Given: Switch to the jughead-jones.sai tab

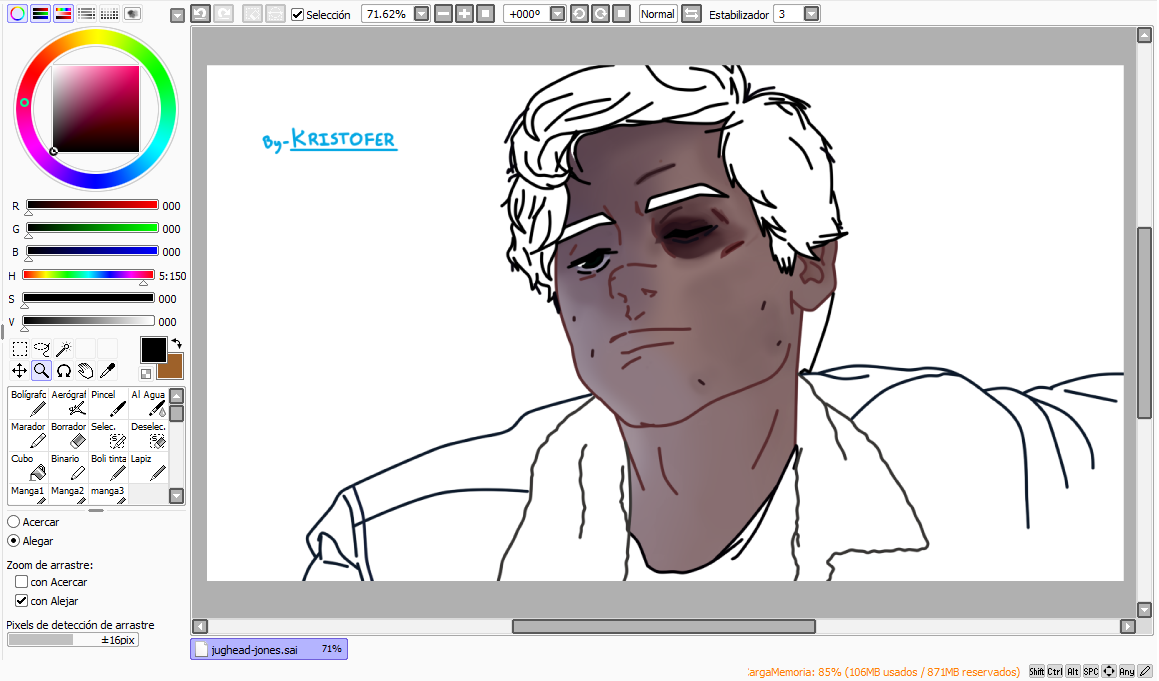Looking at the screenshot, I should click(x=269, y=649).
